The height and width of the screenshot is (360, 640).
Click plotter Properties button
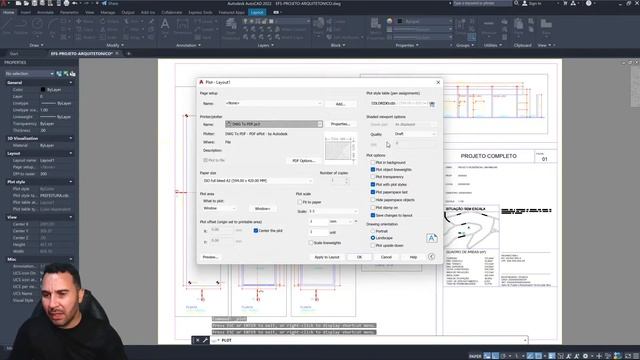[x=340, y=124]
